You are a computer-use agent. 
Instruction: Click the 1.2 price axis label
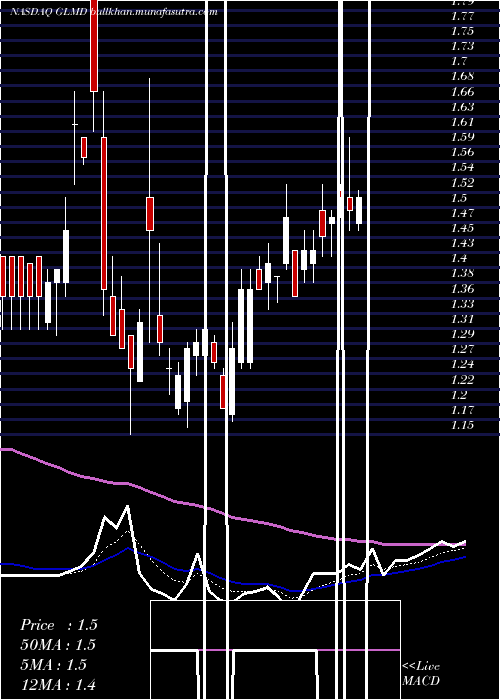[x=459, y=395]
